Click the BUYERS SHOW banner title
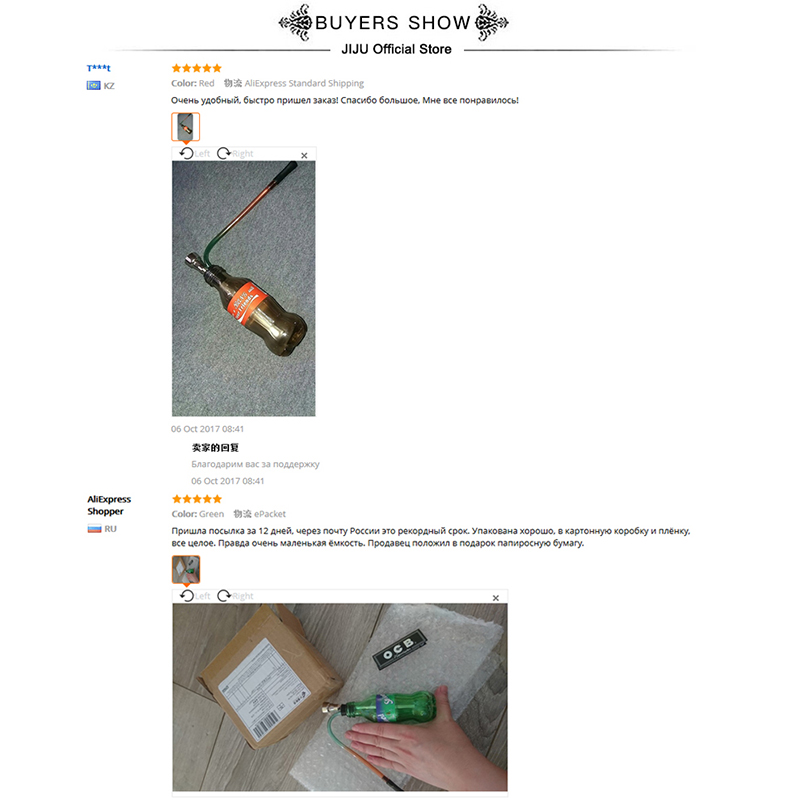The height and width of the screenshot is (800, 800). pos(393,23)
